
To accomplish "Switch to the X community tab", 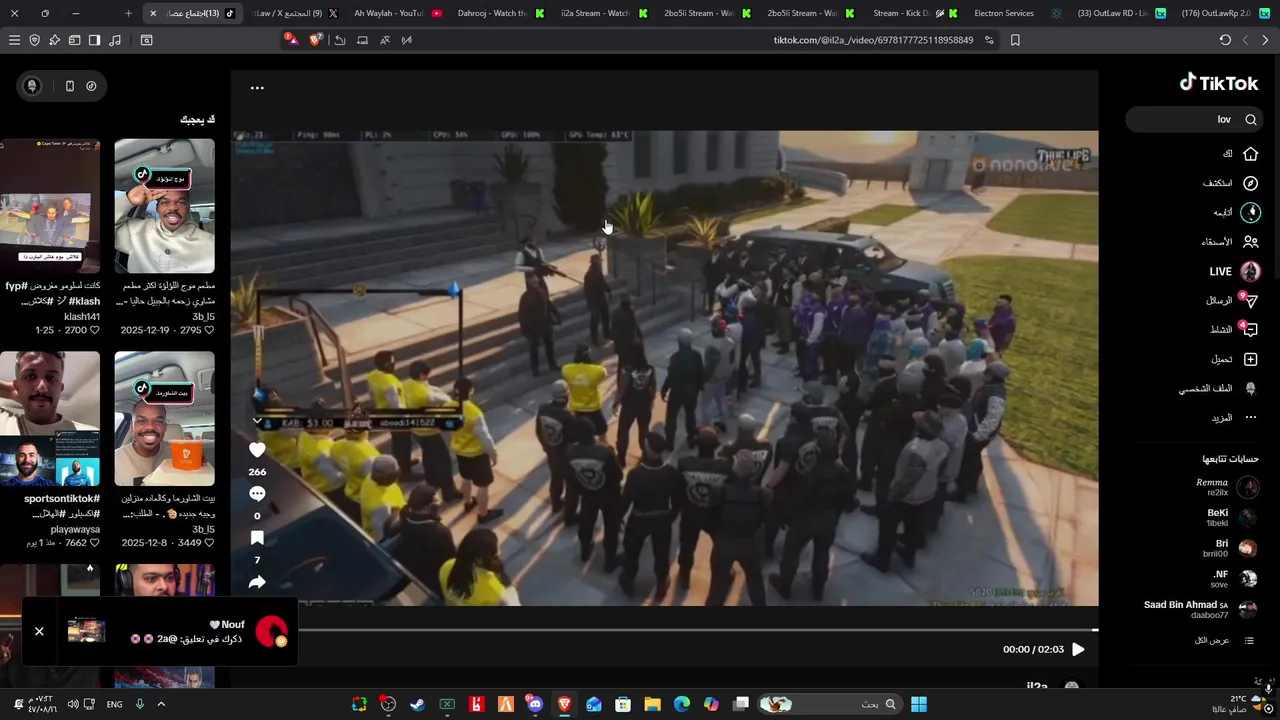I will 293,13.
